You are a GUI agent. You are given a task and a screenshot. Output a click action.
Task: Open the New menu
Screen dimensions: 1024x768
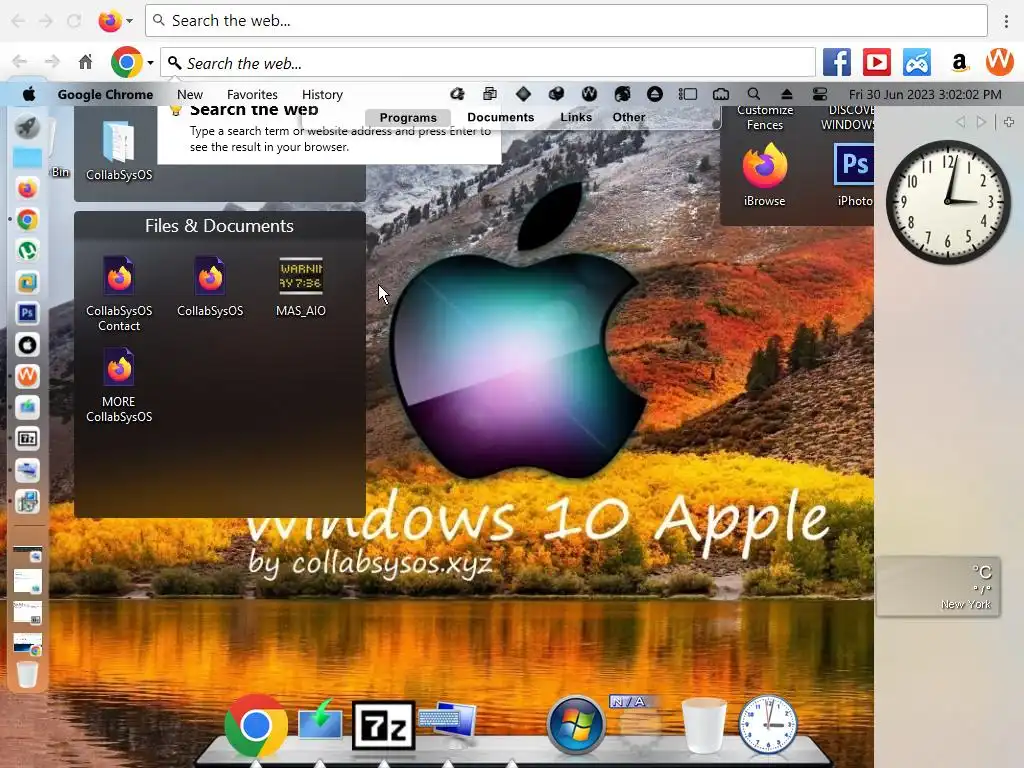189,94
